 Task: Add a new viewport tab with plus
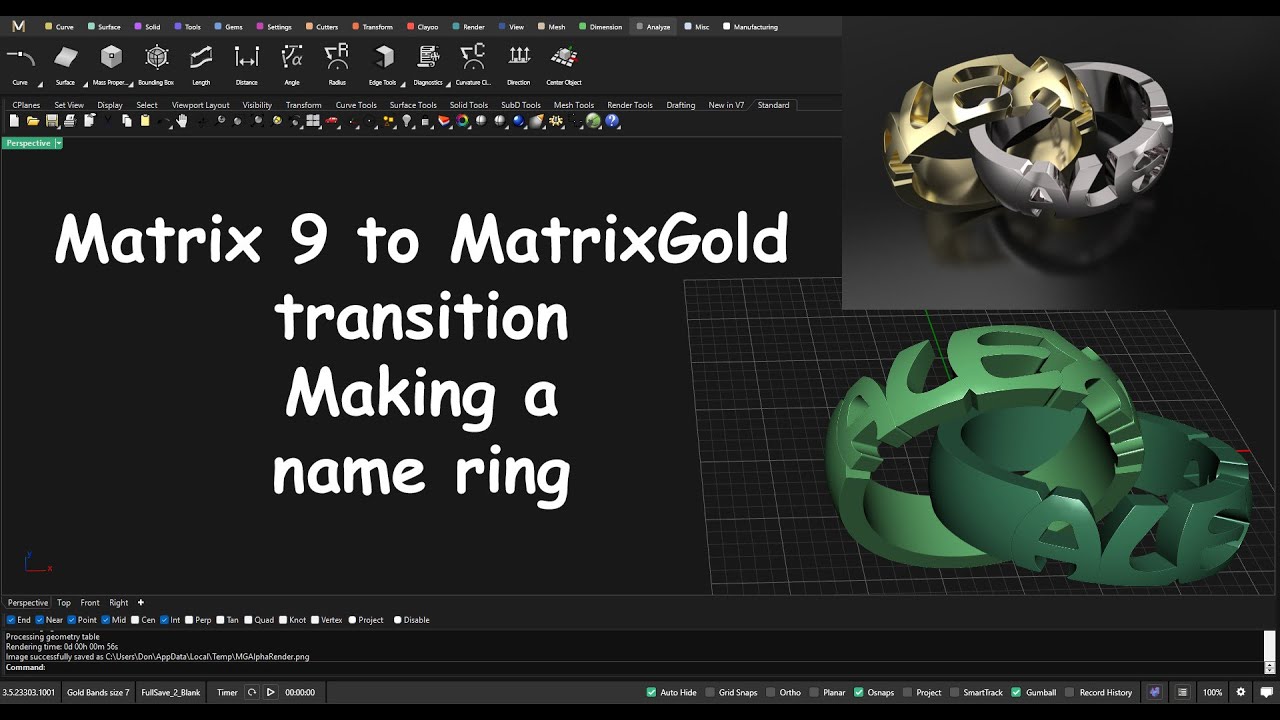[x=141, y=603]
